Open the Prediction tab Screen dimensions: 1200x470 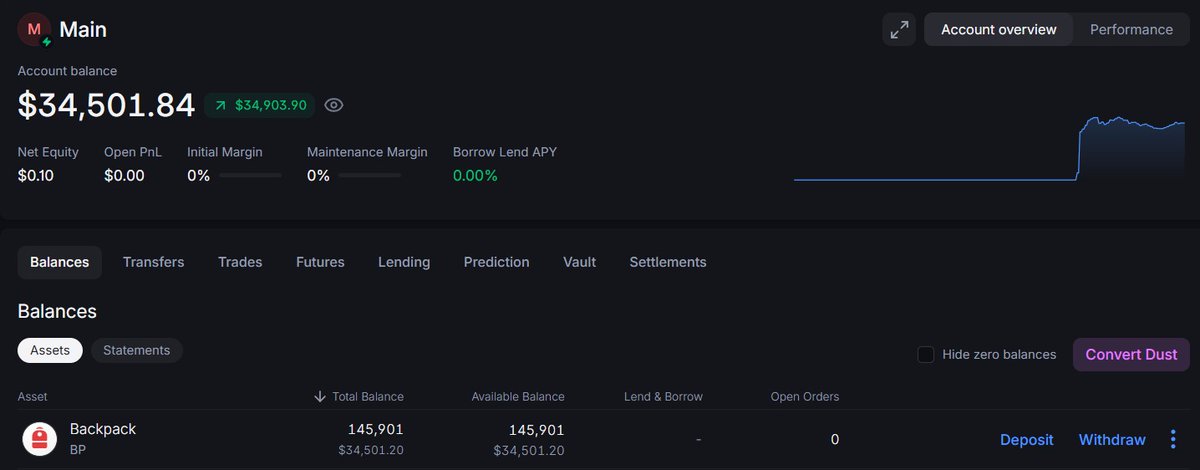pos(496,262)
